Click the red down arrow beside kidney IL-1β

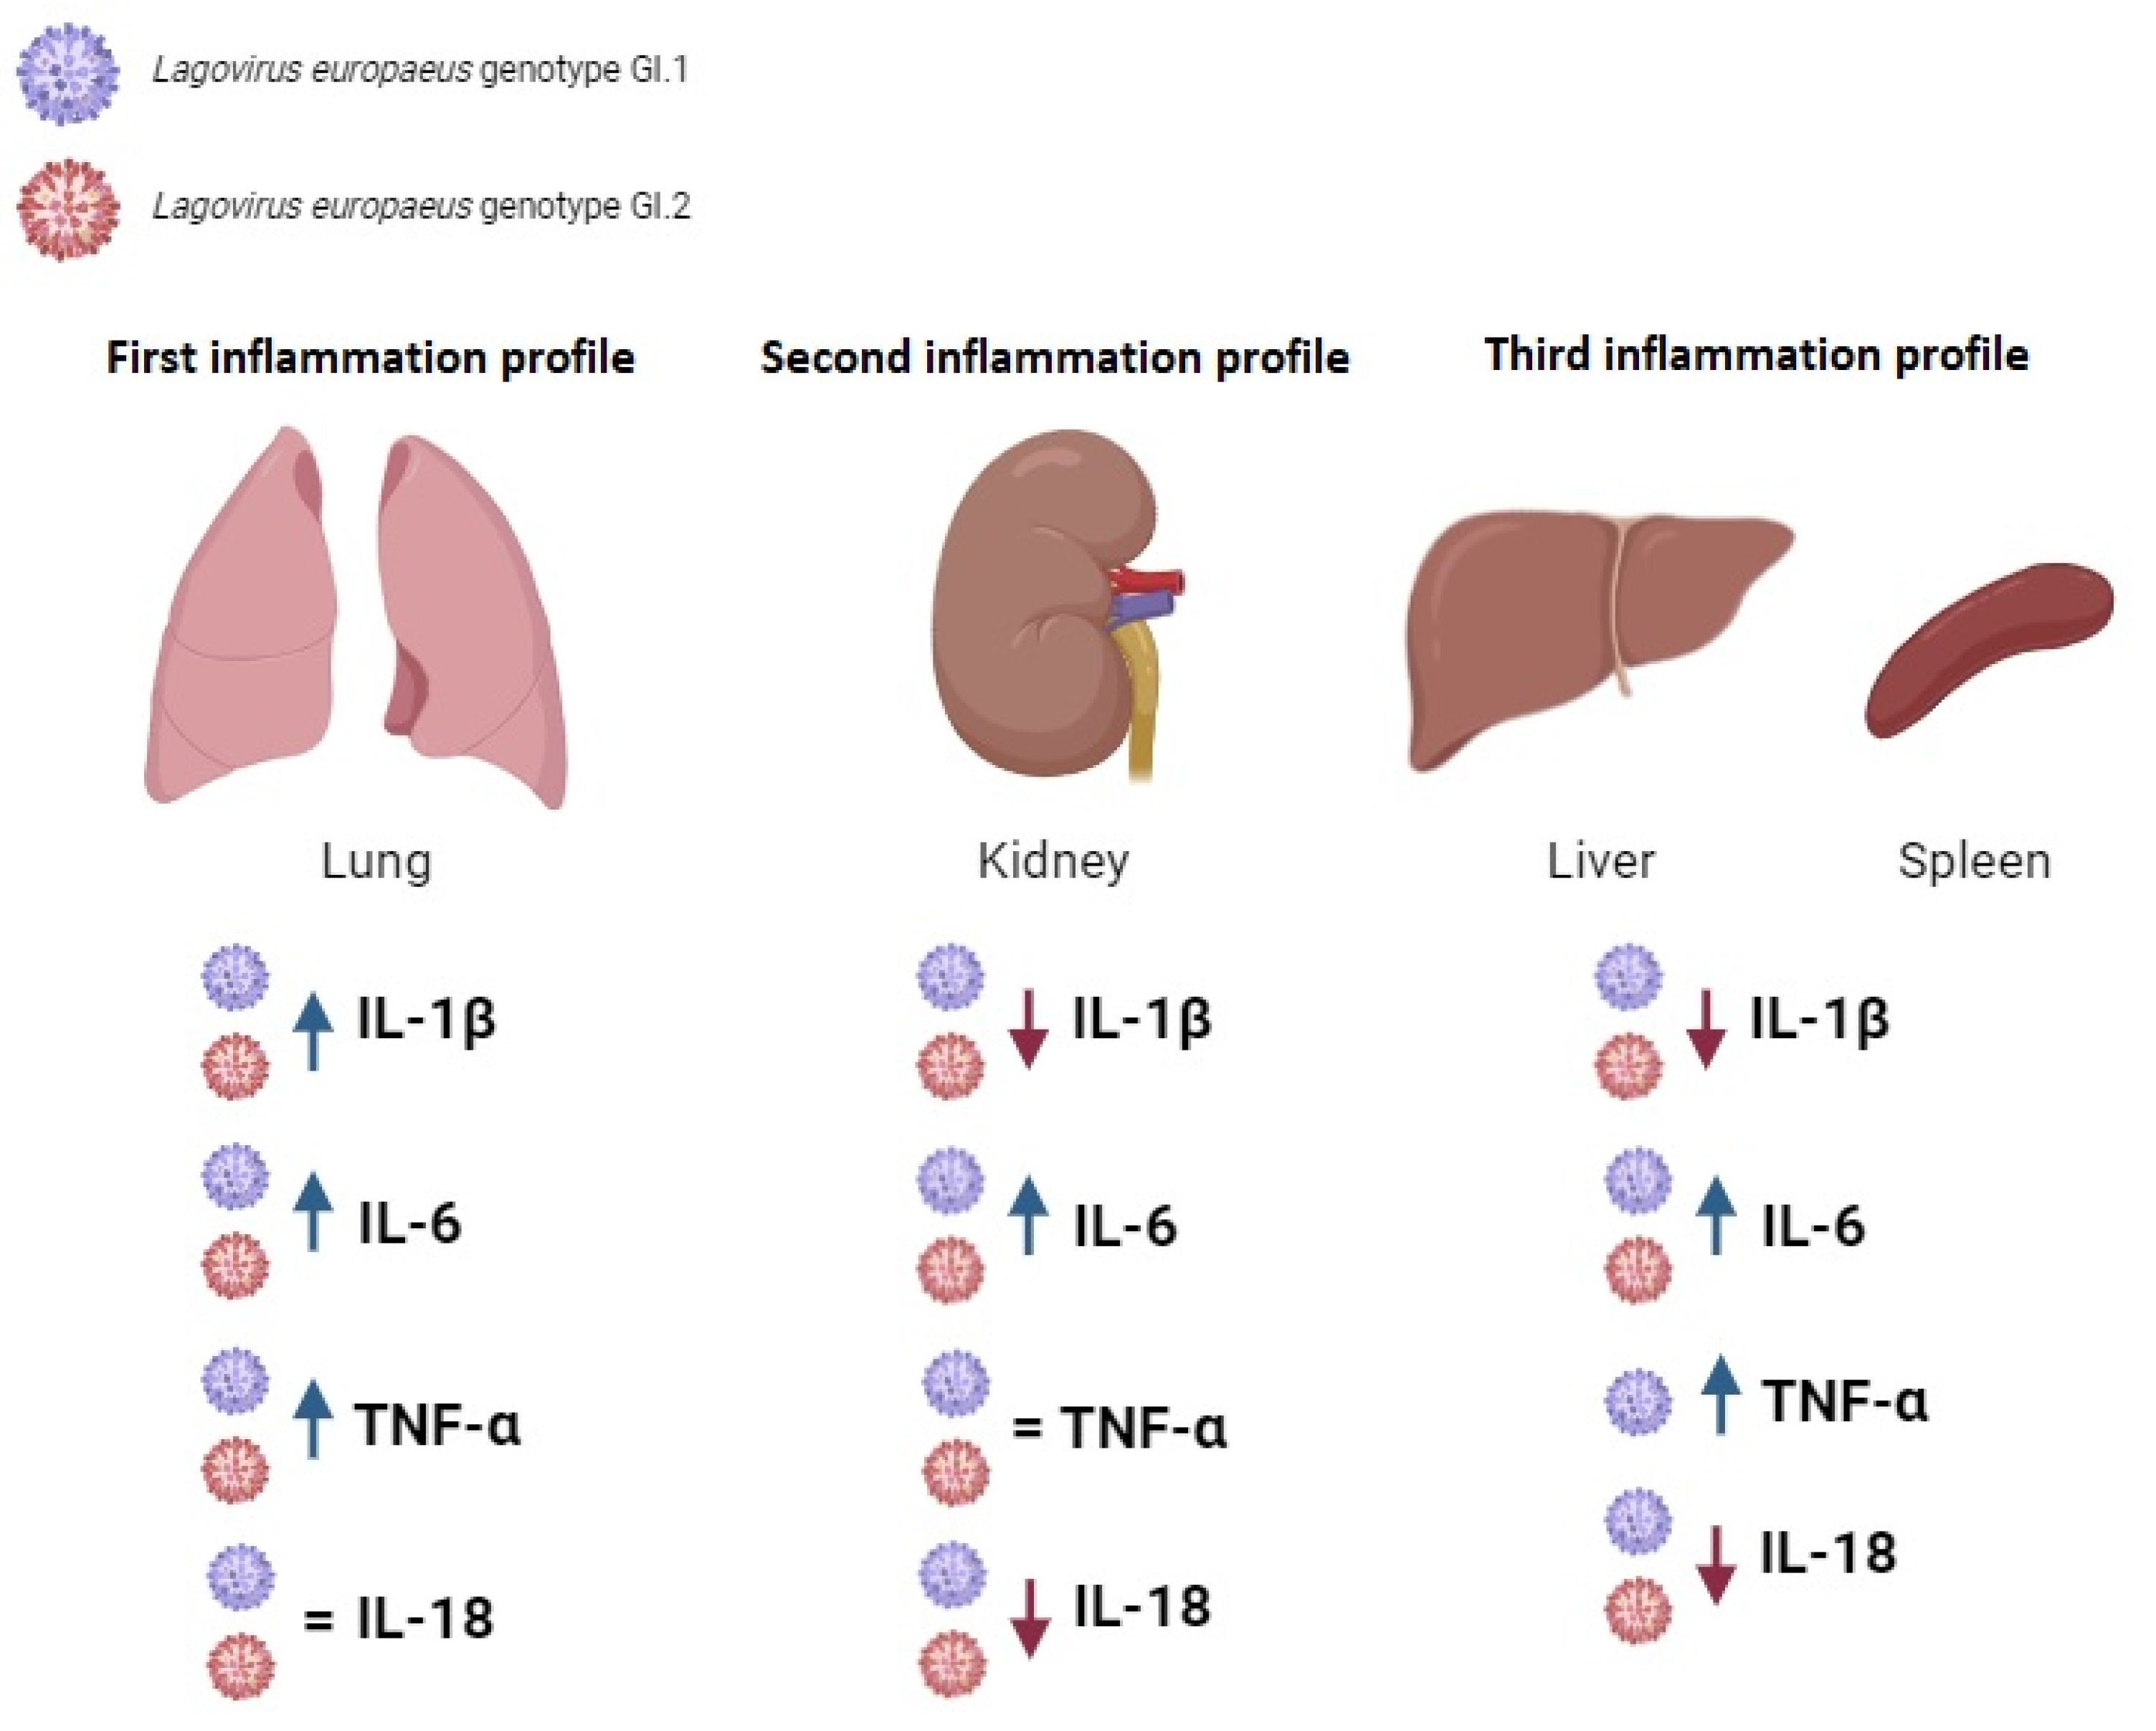point(1028,1029)
